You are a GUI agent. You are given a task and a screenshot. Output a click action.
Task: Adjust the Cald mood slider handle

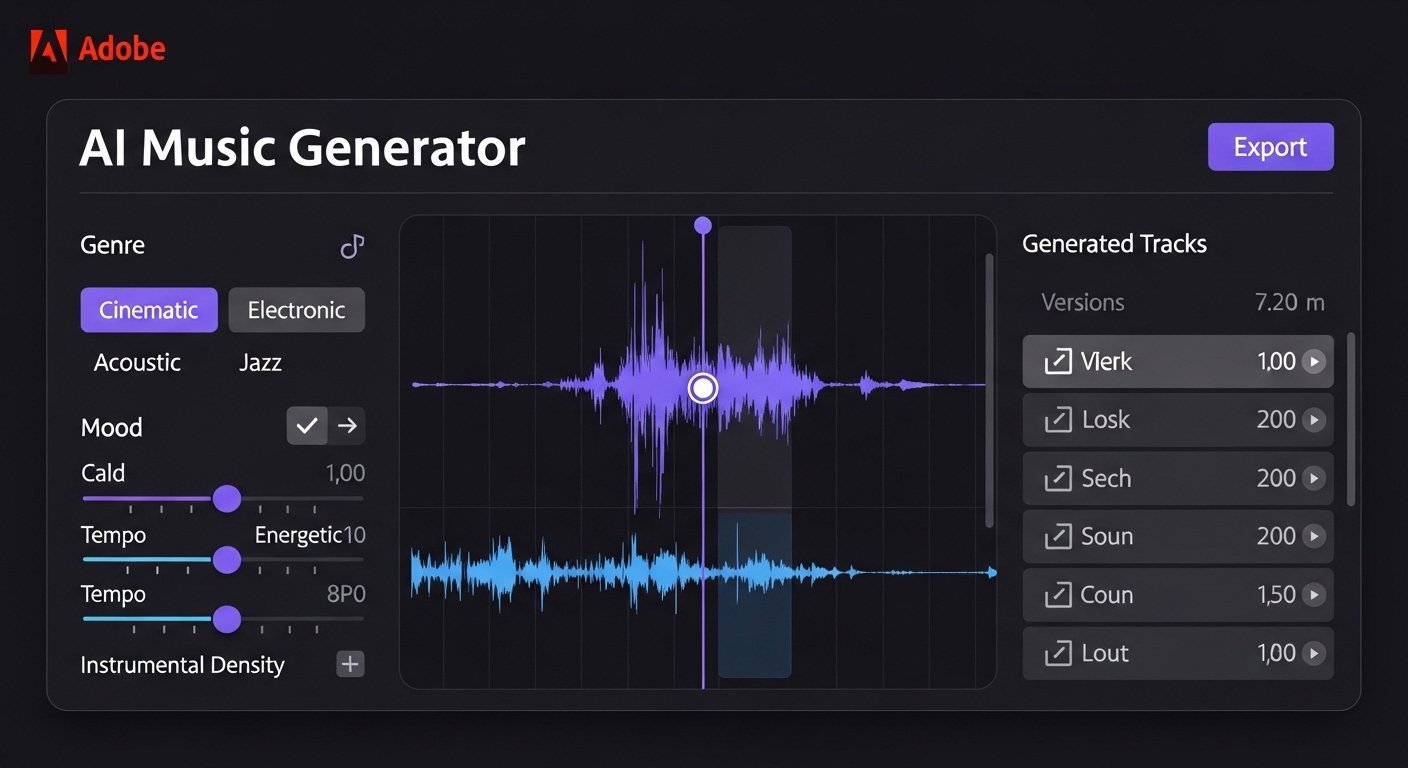[x=227, y=498]
